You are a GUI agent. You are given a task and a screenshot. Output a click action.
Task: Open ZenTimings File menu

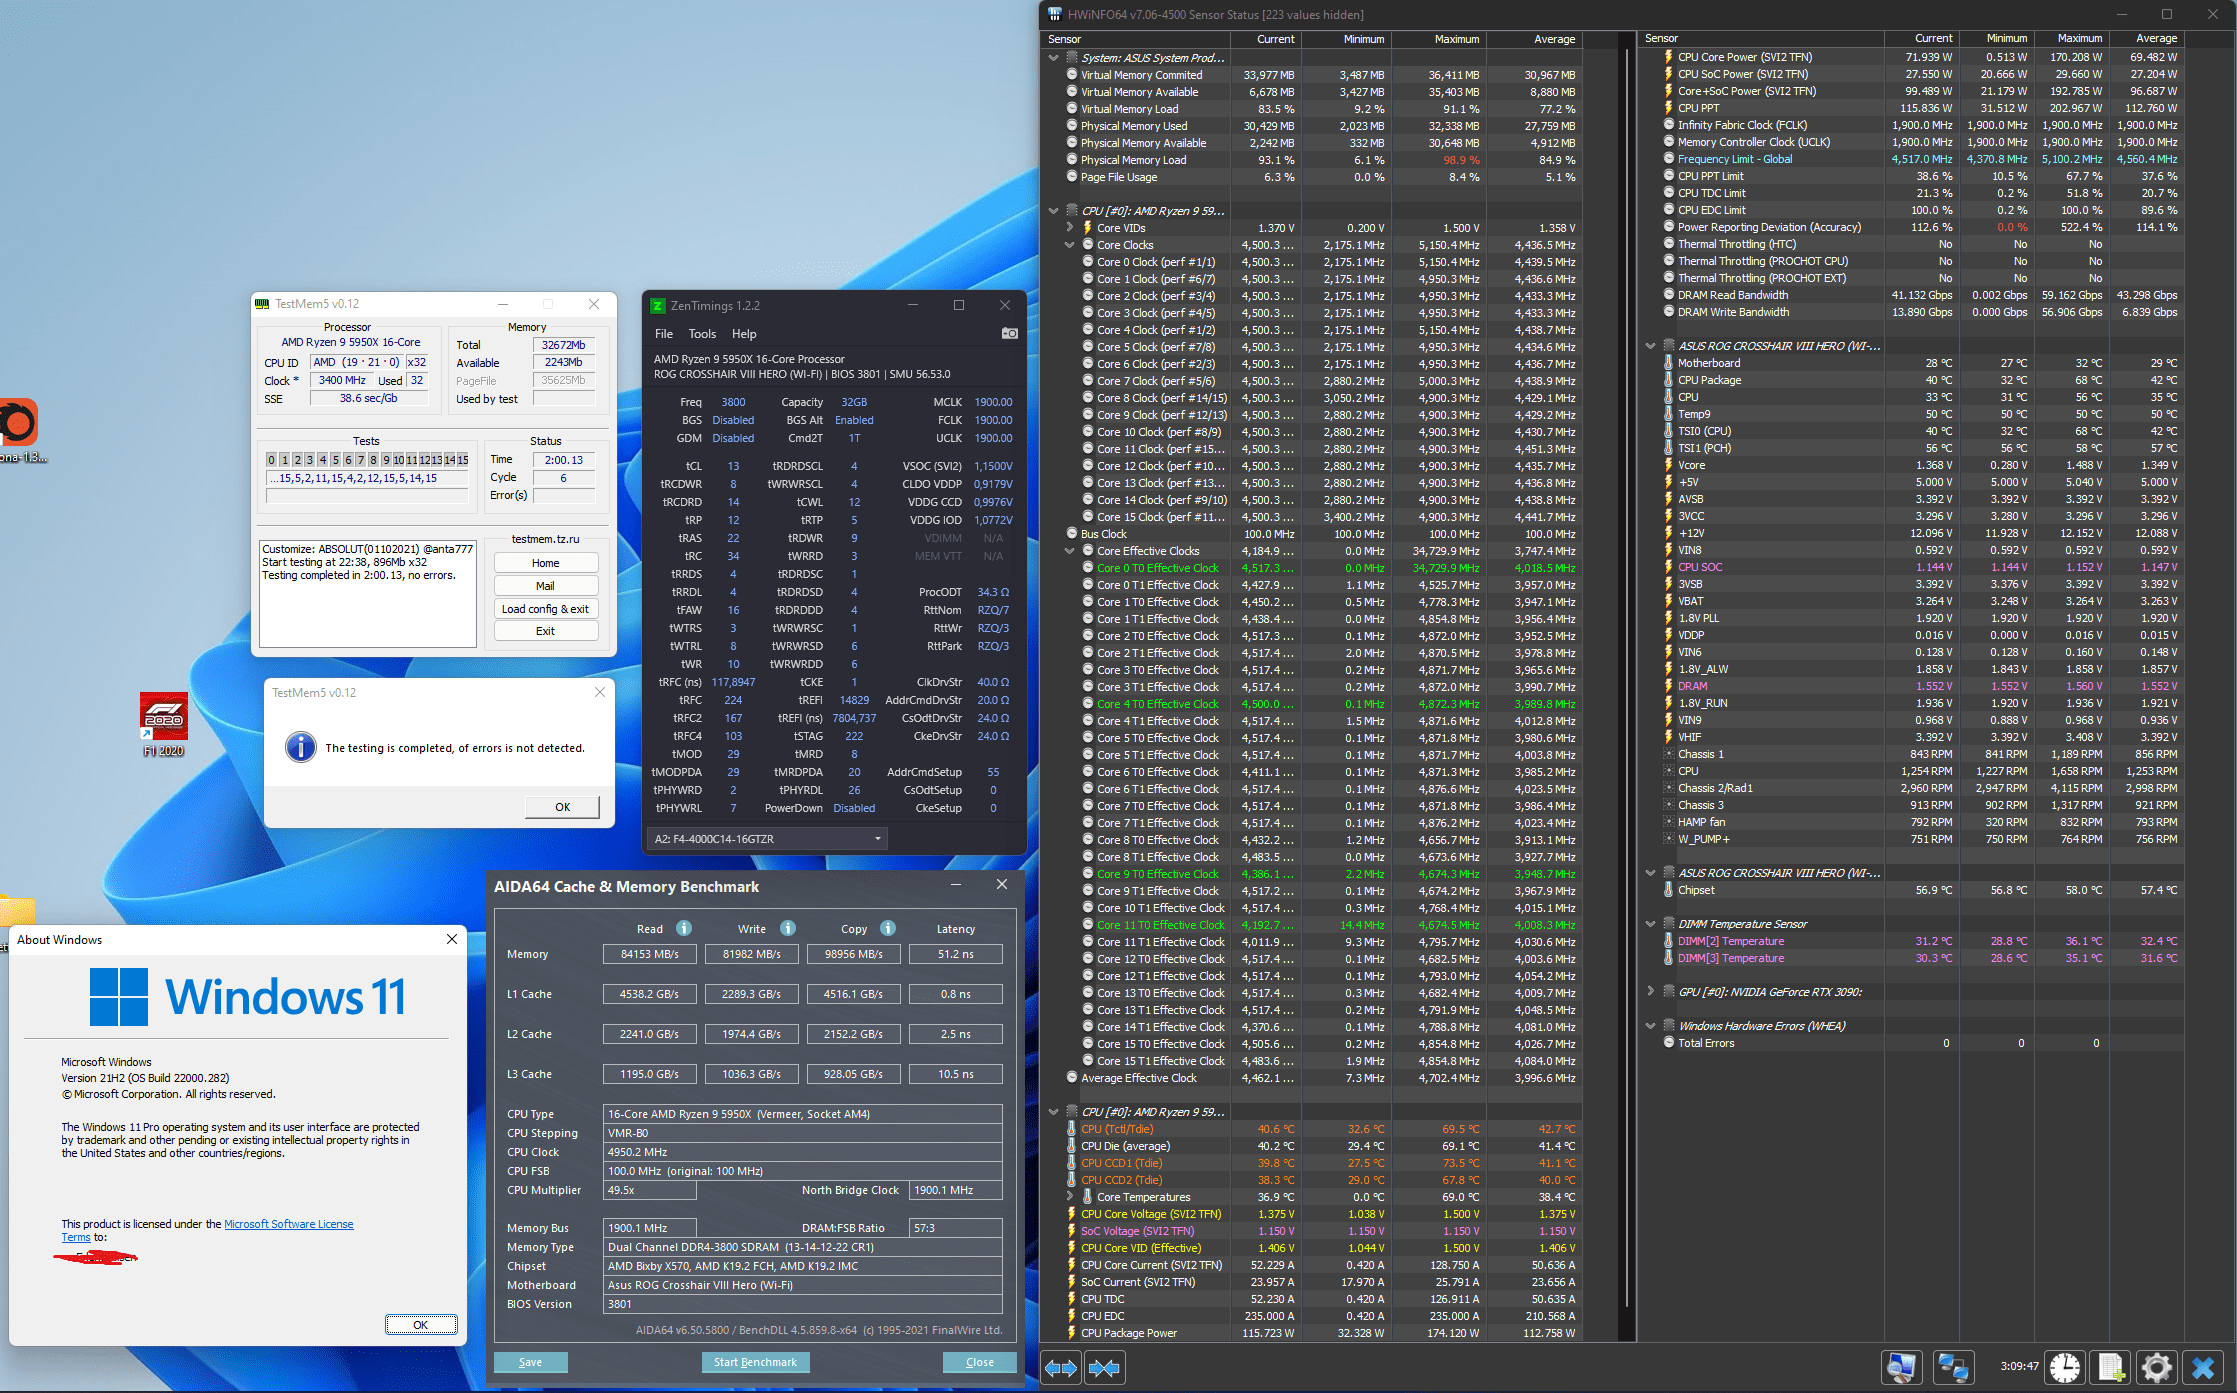664,334
